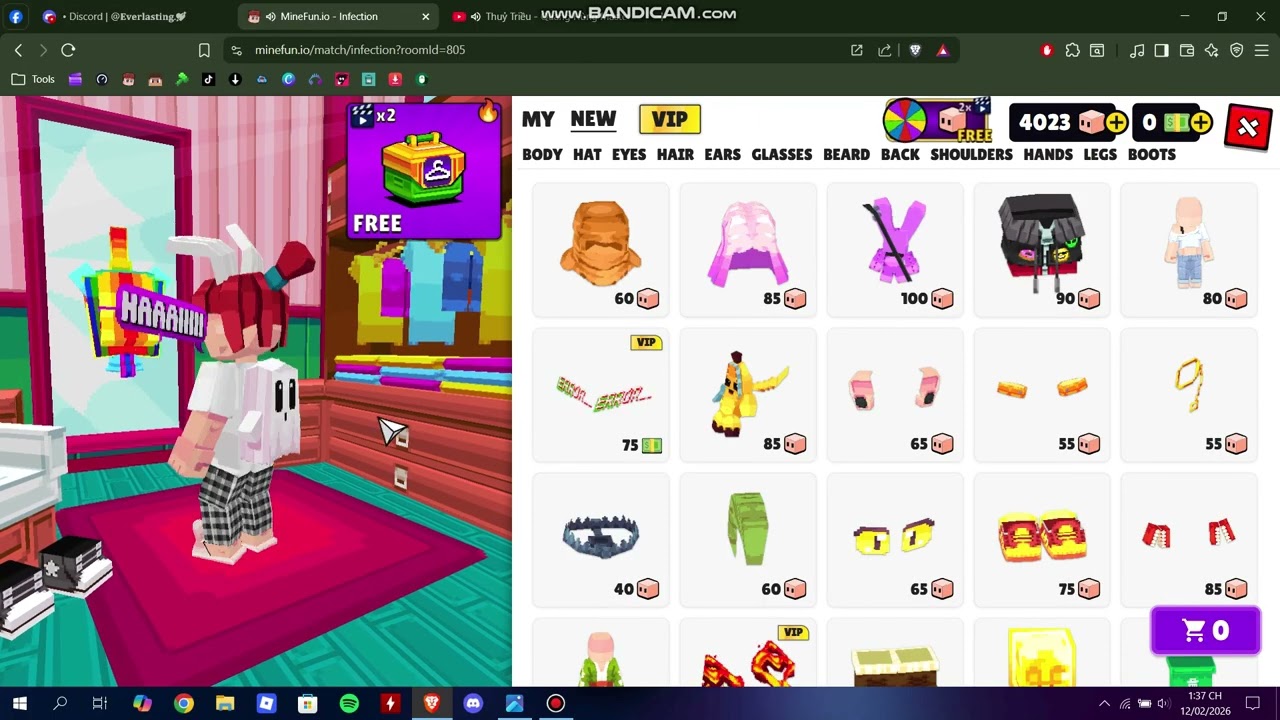Image resolution: width=1280 pixels, height=720 pixels.
Task: Claim the FREE x2 clothing chest
Action: click(424, 170)
